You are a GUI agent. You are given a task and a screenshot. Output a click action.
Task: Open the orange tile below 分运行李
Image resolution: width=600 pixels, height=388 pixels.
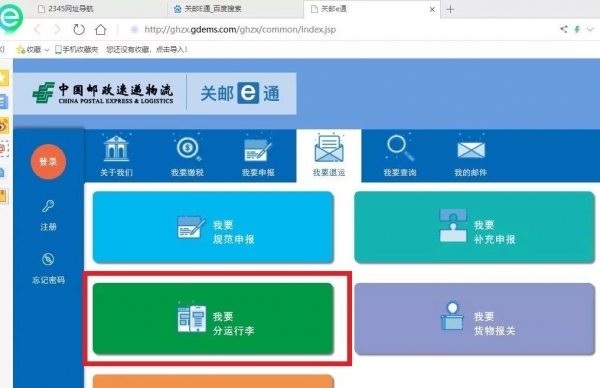[213, 381]
